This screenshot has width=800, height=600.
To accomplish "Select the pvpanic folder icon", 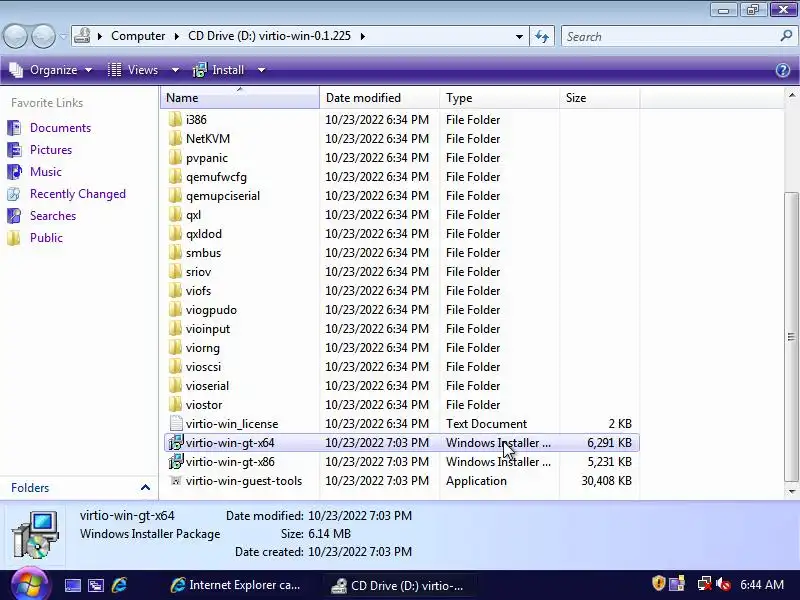I will click(x=175, y=158).
